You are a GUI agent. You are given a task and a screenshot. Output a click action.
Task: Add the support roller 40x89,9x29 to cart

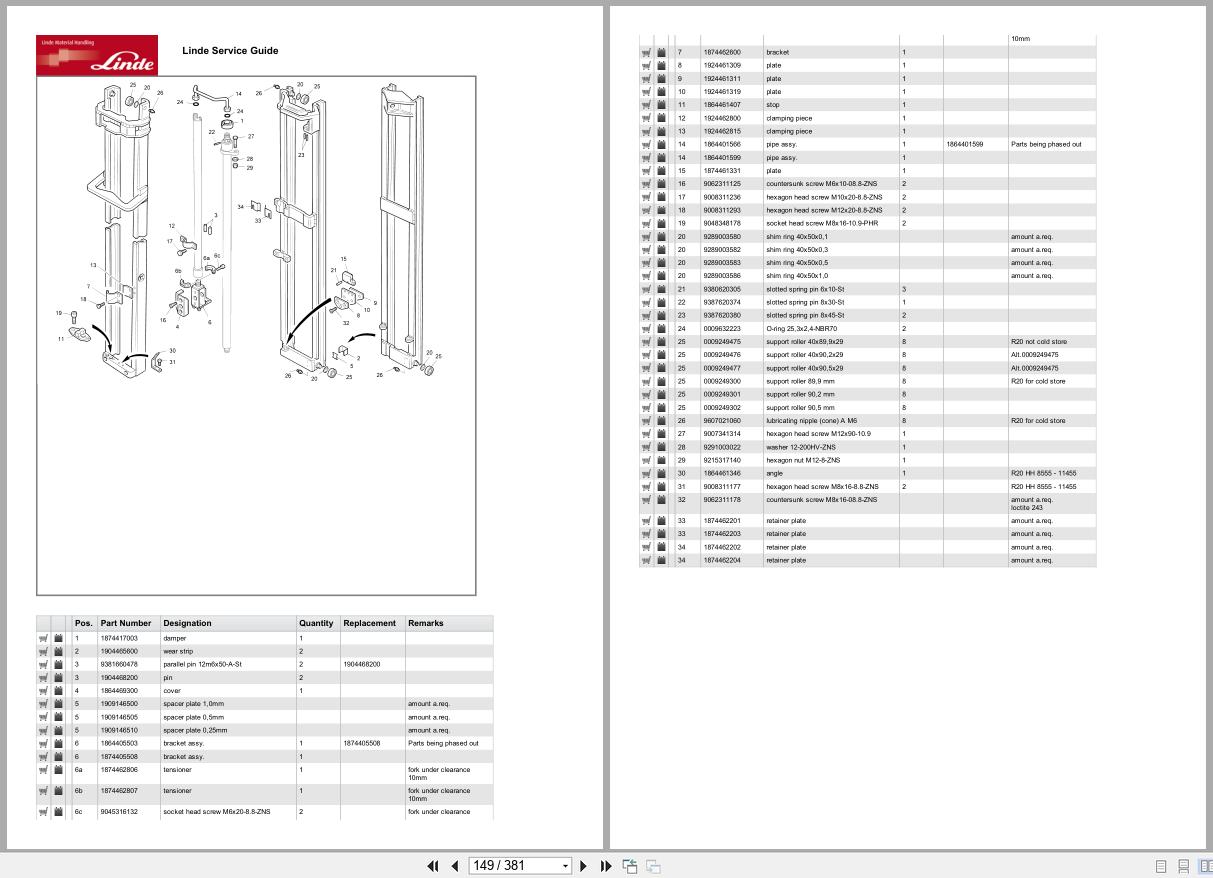(647, 341)
